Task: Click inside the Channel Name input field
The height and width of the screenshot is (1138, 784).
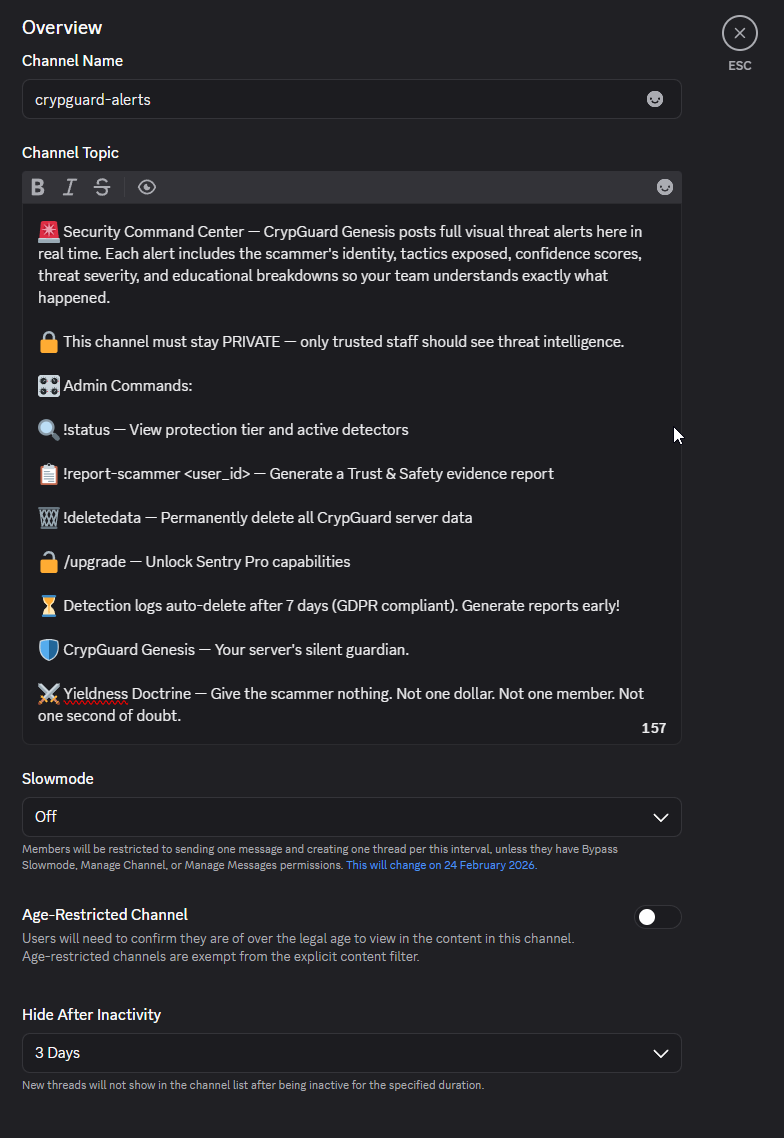Action: [x=300, y=99]
